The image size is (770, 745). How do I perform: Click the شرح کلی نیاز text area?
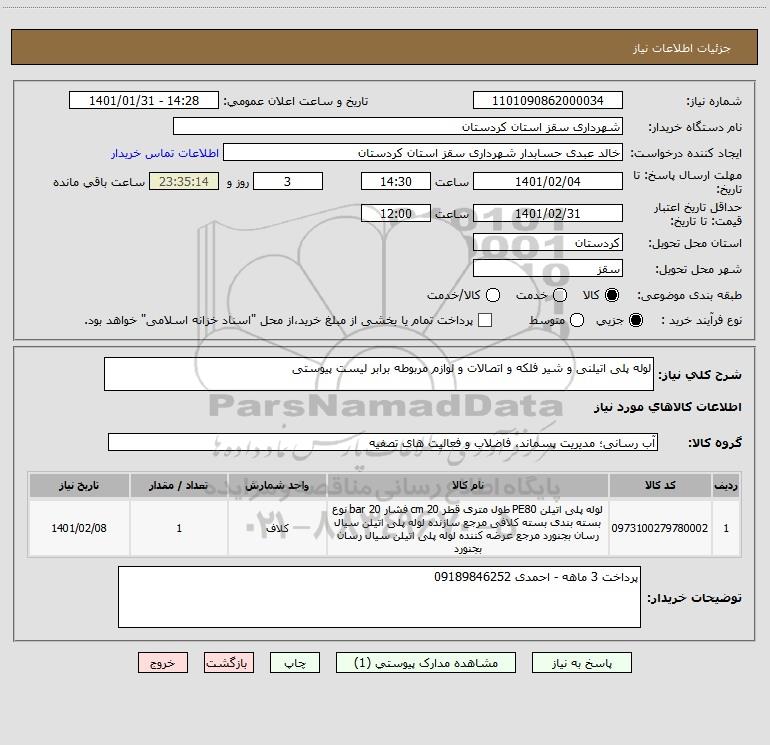379,374
